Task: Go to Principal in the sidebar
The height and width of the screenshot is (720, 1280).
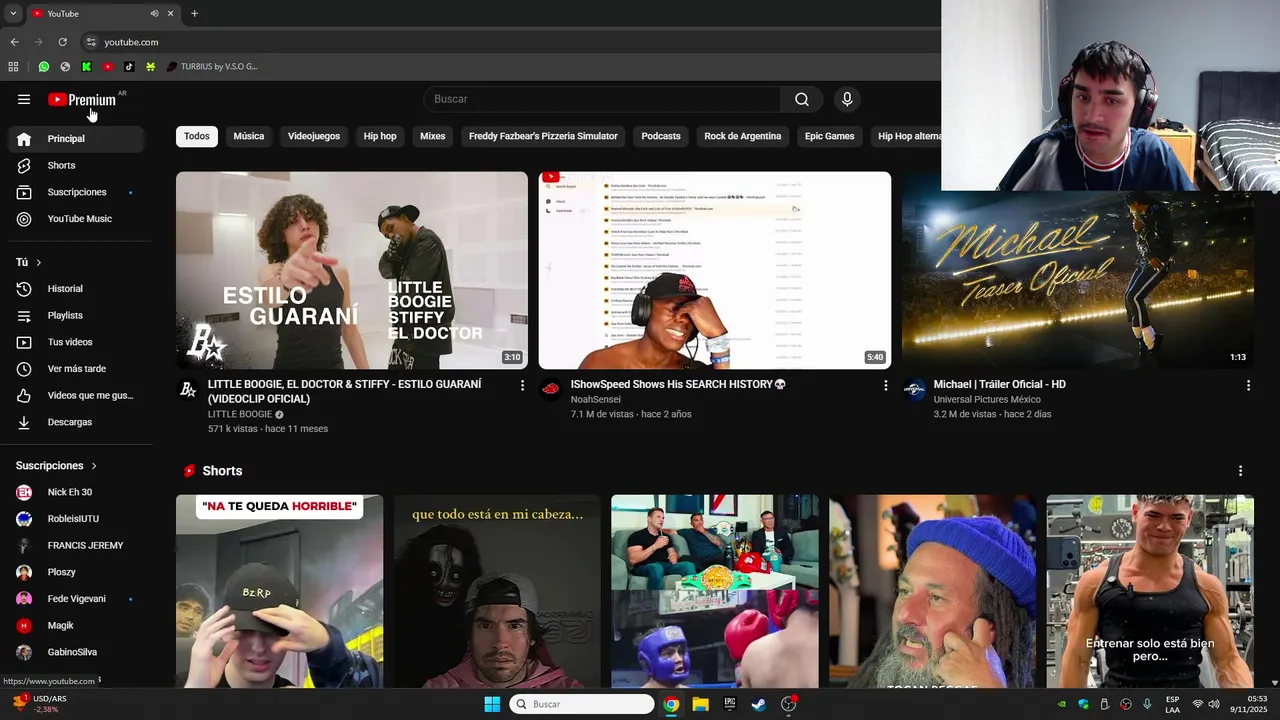Action: [76, 139]
